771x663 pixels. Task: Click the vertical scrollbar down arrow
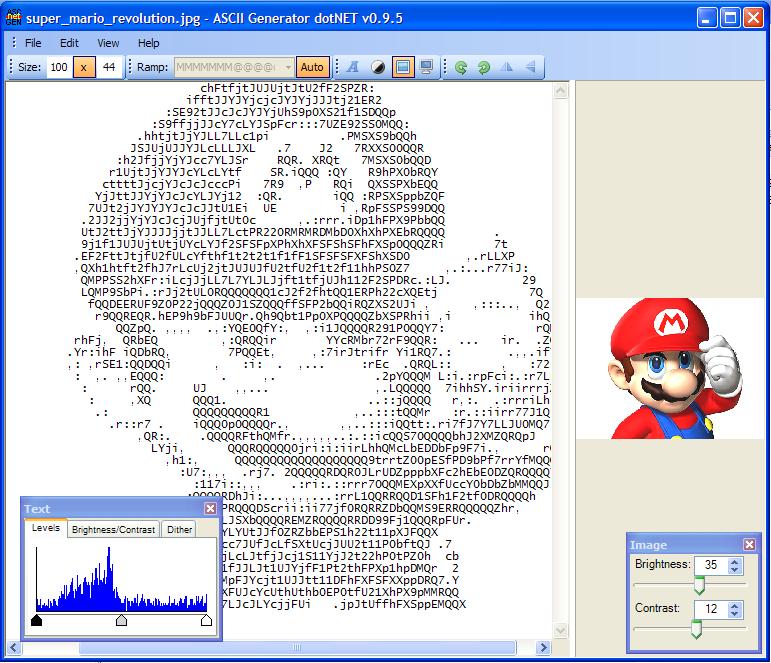561,631
